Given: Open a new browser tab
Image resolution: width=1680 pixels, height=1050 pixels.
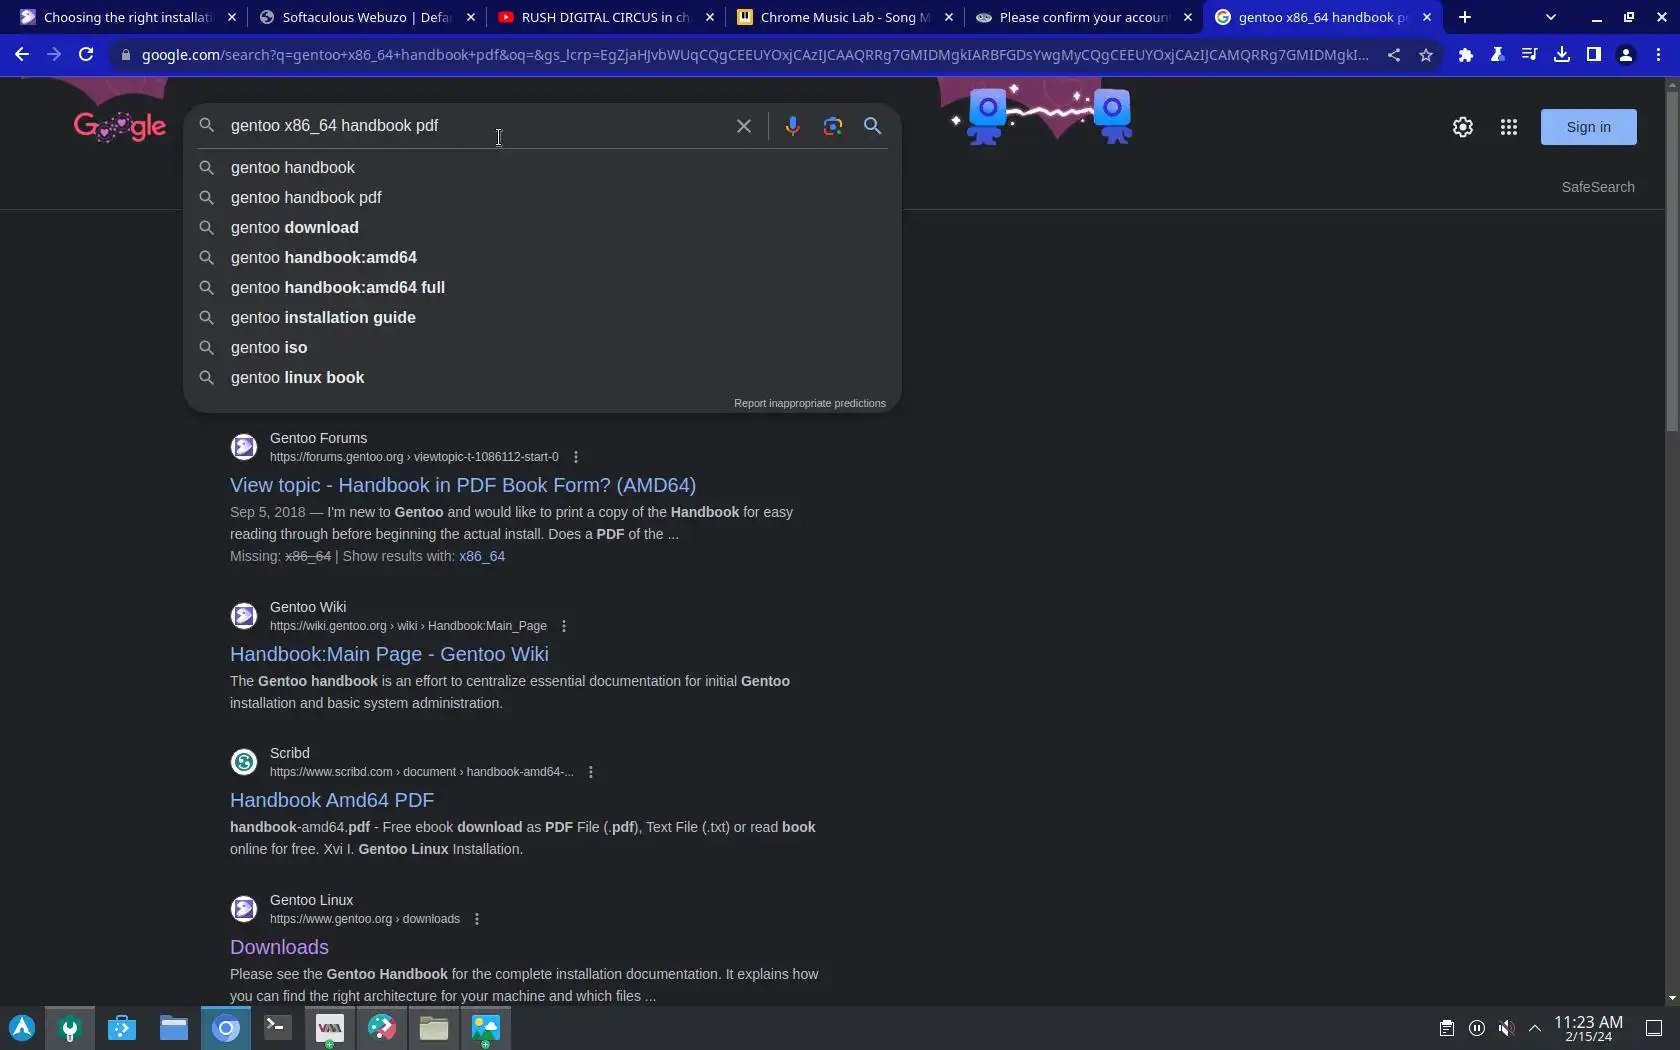Looking at the screenshot, I should (x=1464, y=17).
